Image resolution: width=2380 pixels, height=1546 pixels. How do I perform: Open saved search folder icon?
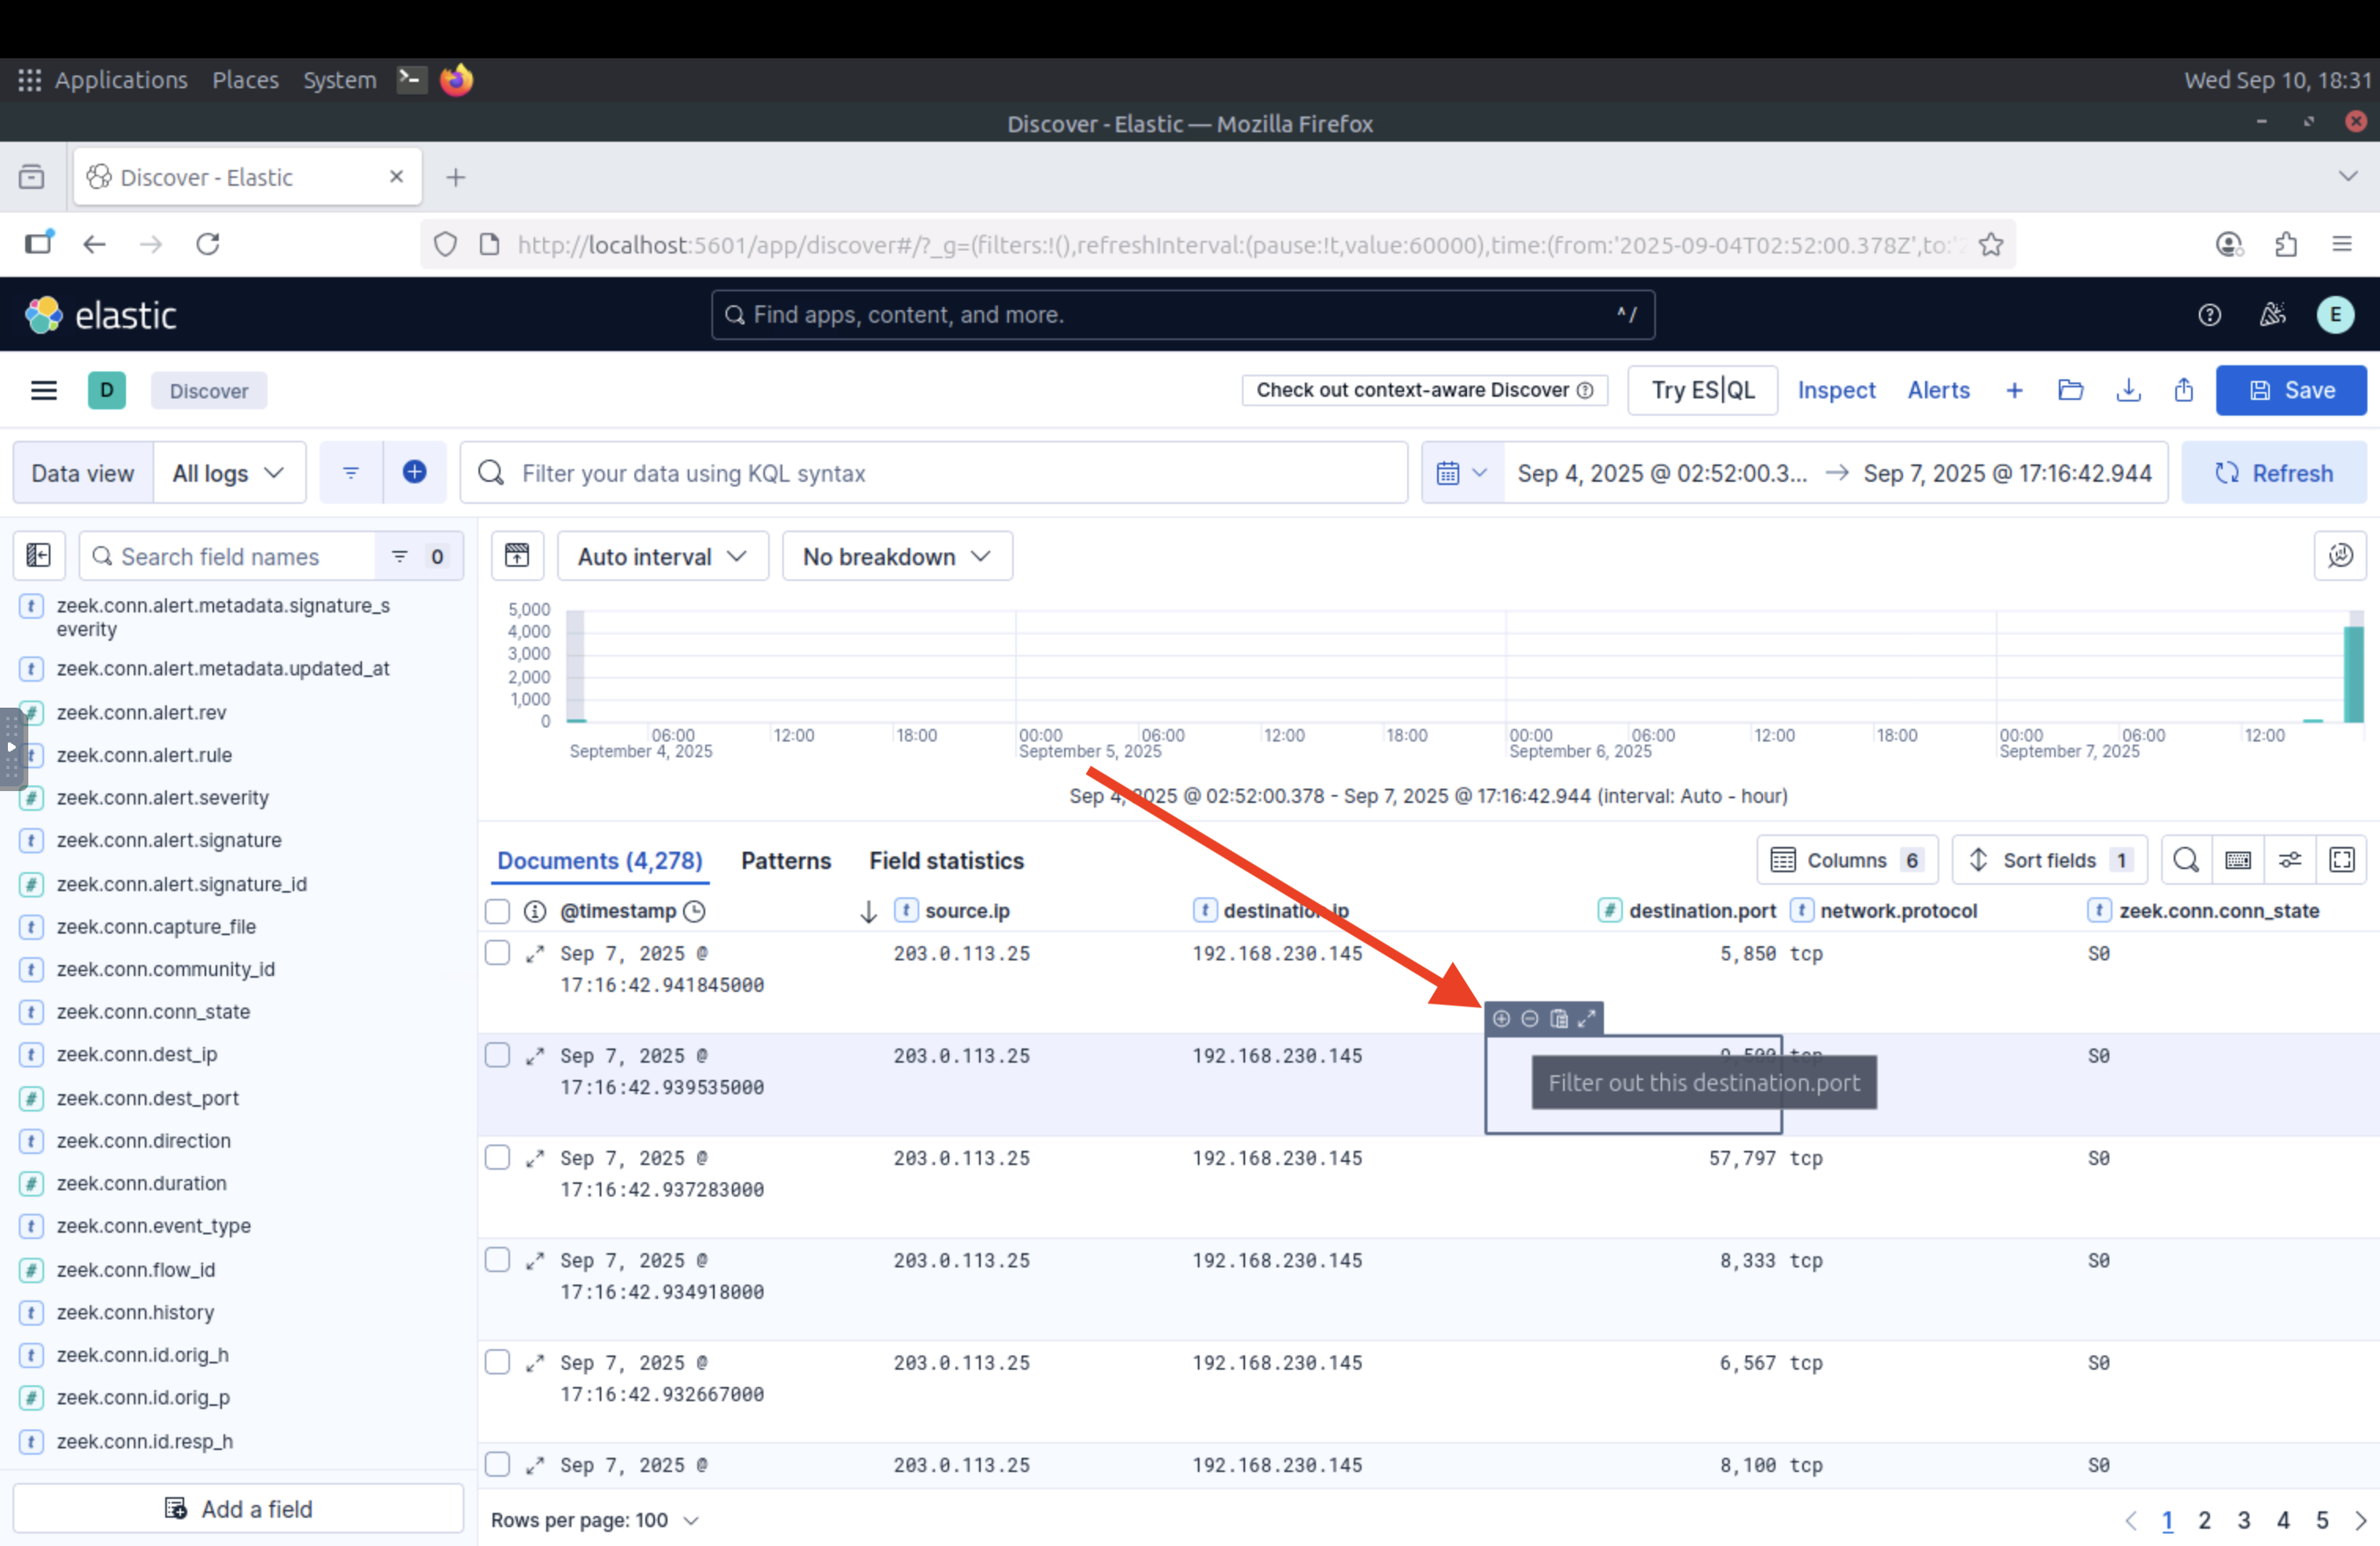[2070, 390]
